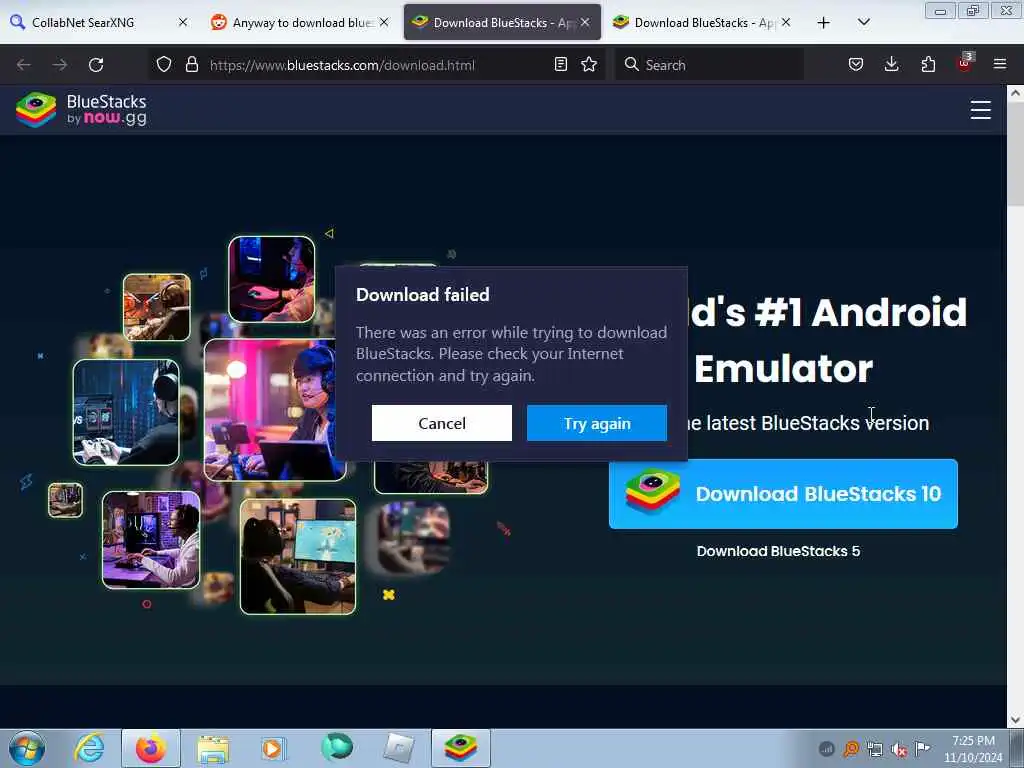The width and height of the screenshot is (1024, 768).
Task: Click the uBlock Origin extension icon
Action: point(964,63)
